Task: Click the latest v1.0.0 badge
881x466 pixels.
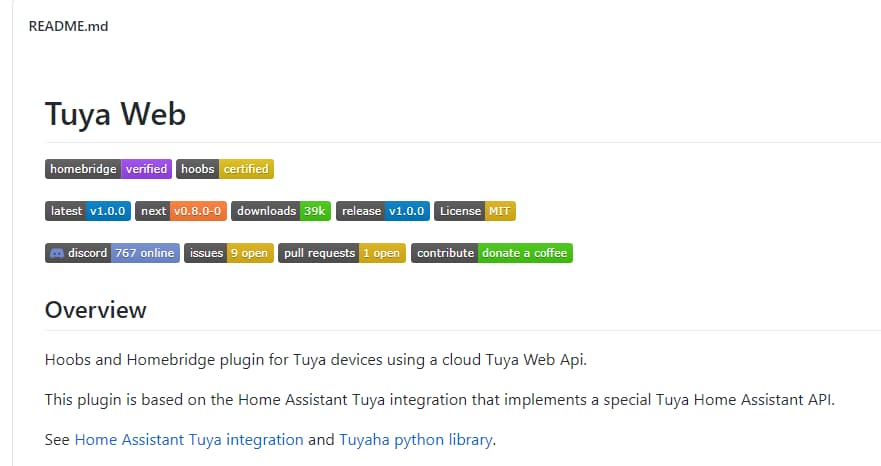Action: point(88,211)
